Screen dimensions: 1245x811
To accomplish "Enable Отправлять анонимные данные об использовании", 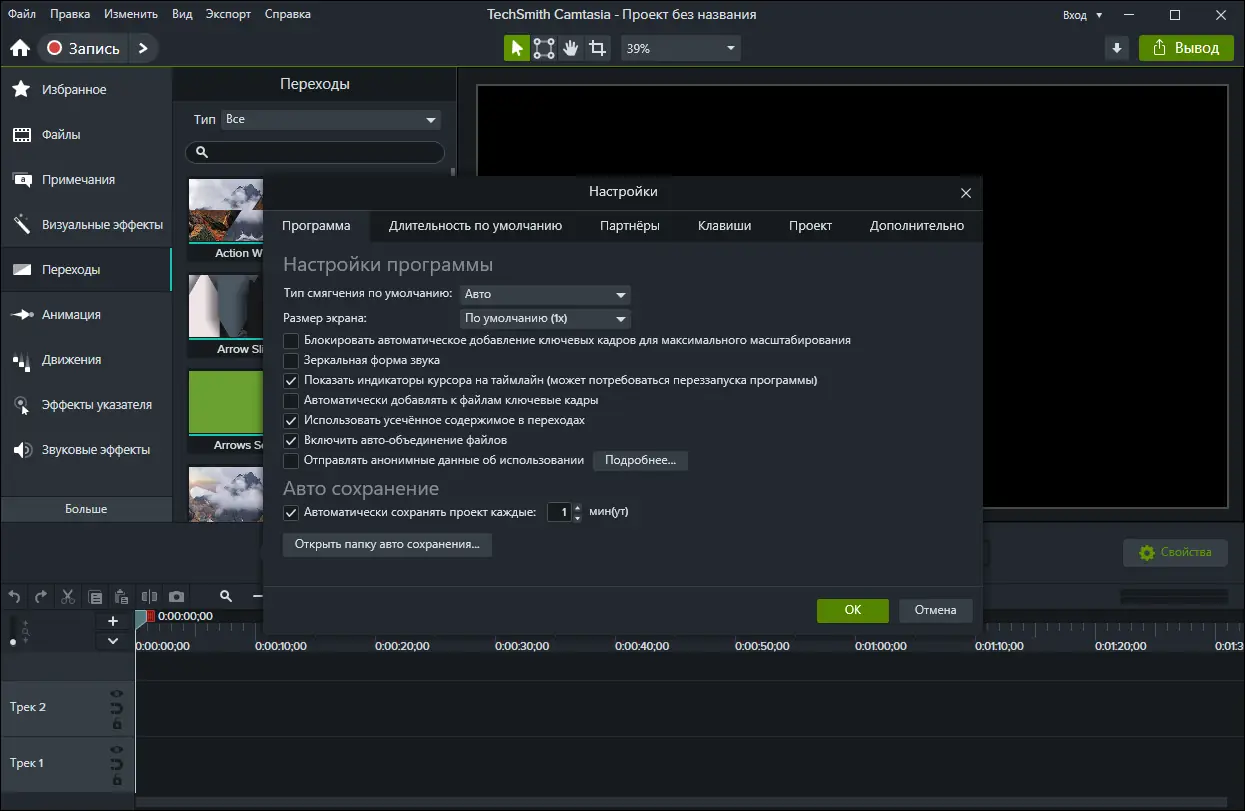I will 291,461.
